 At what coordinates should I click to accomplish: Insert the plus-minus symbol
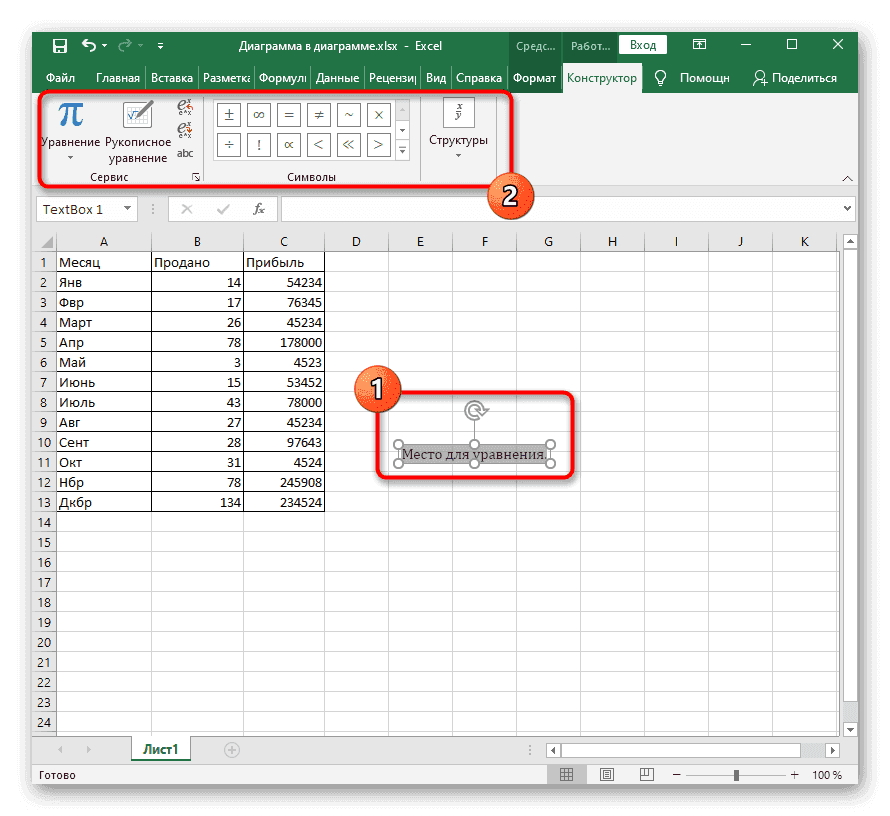(229, 115)
